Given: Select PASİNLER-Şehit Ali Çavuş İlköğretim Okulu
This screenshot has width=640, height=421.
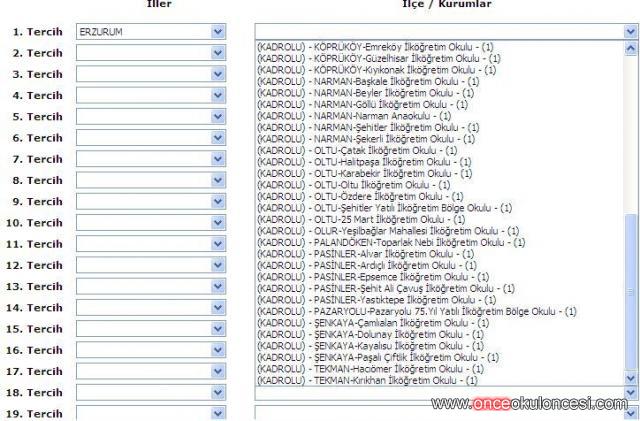Looking at the screenshot, I should (440, 289).
